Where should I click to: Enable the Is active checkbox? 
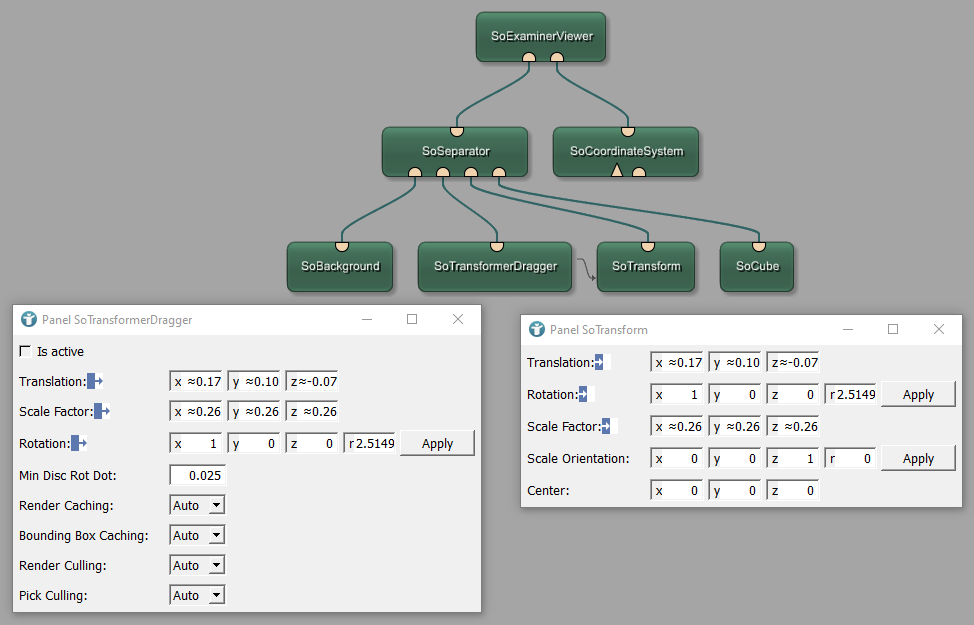[x=26, y=352]
